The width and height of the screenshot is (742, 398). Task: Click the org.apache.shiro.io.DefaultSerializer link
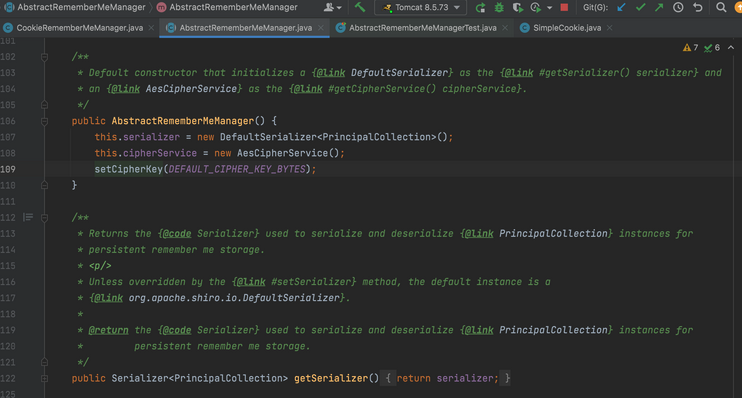point(234,298)
